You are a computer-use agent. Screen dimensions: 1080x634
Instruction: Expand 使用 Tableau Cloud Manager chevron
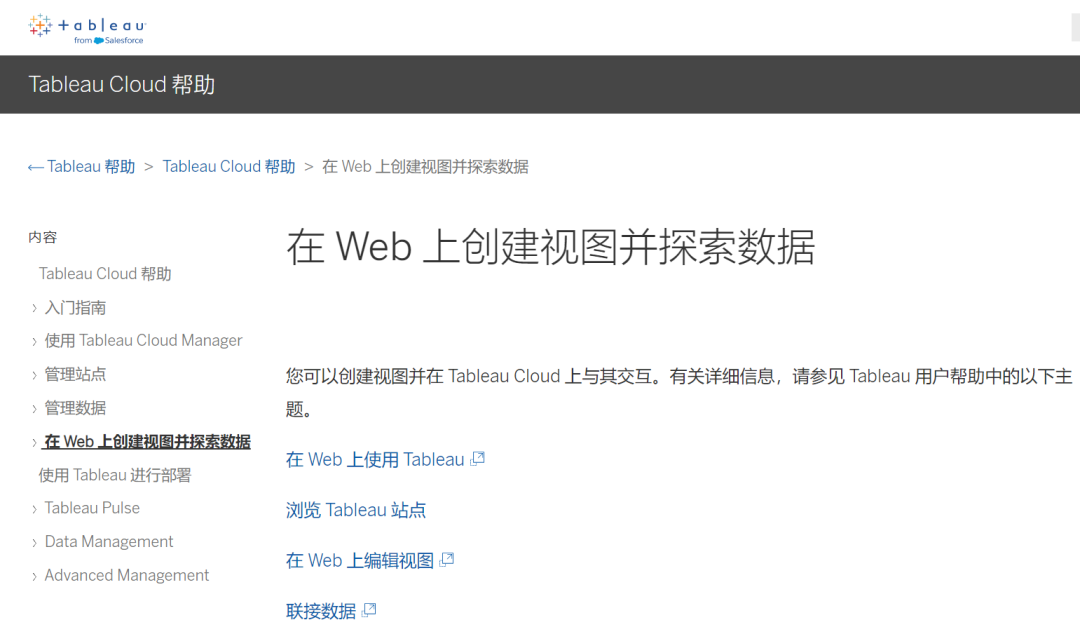point(34,341)
